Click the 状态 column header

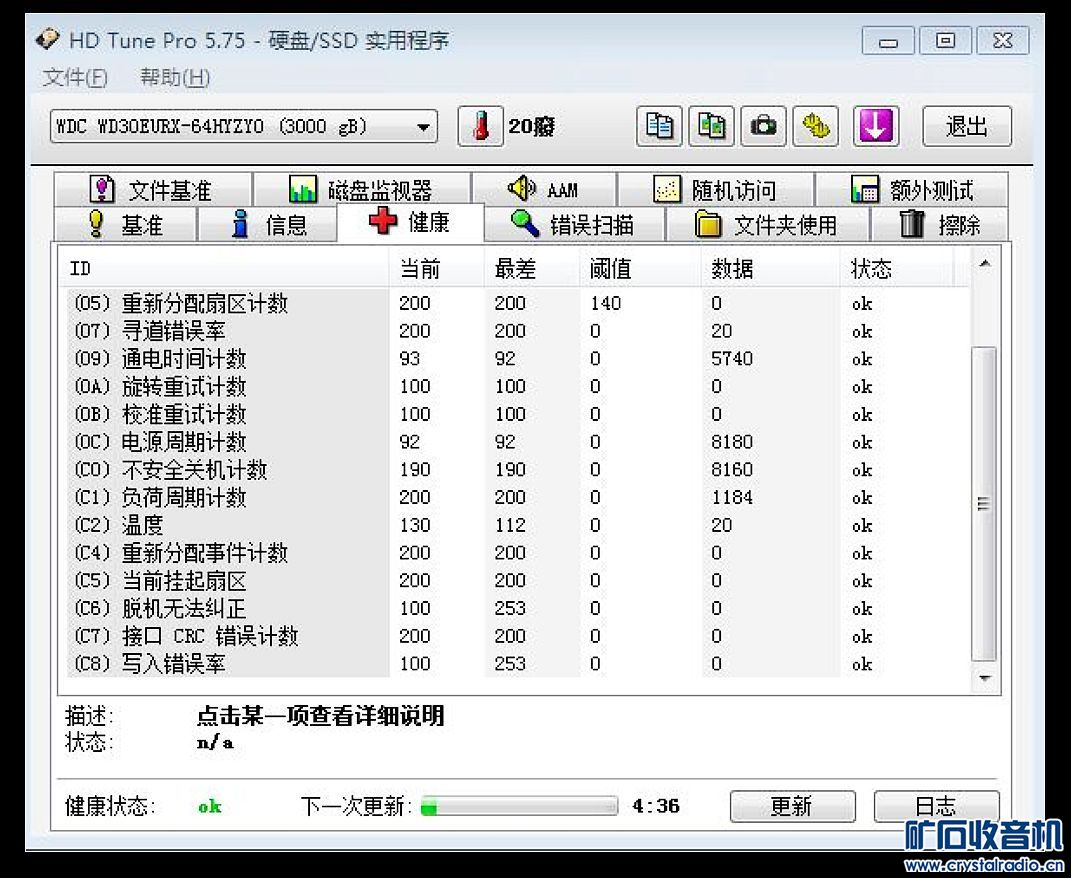coord(897,269)
